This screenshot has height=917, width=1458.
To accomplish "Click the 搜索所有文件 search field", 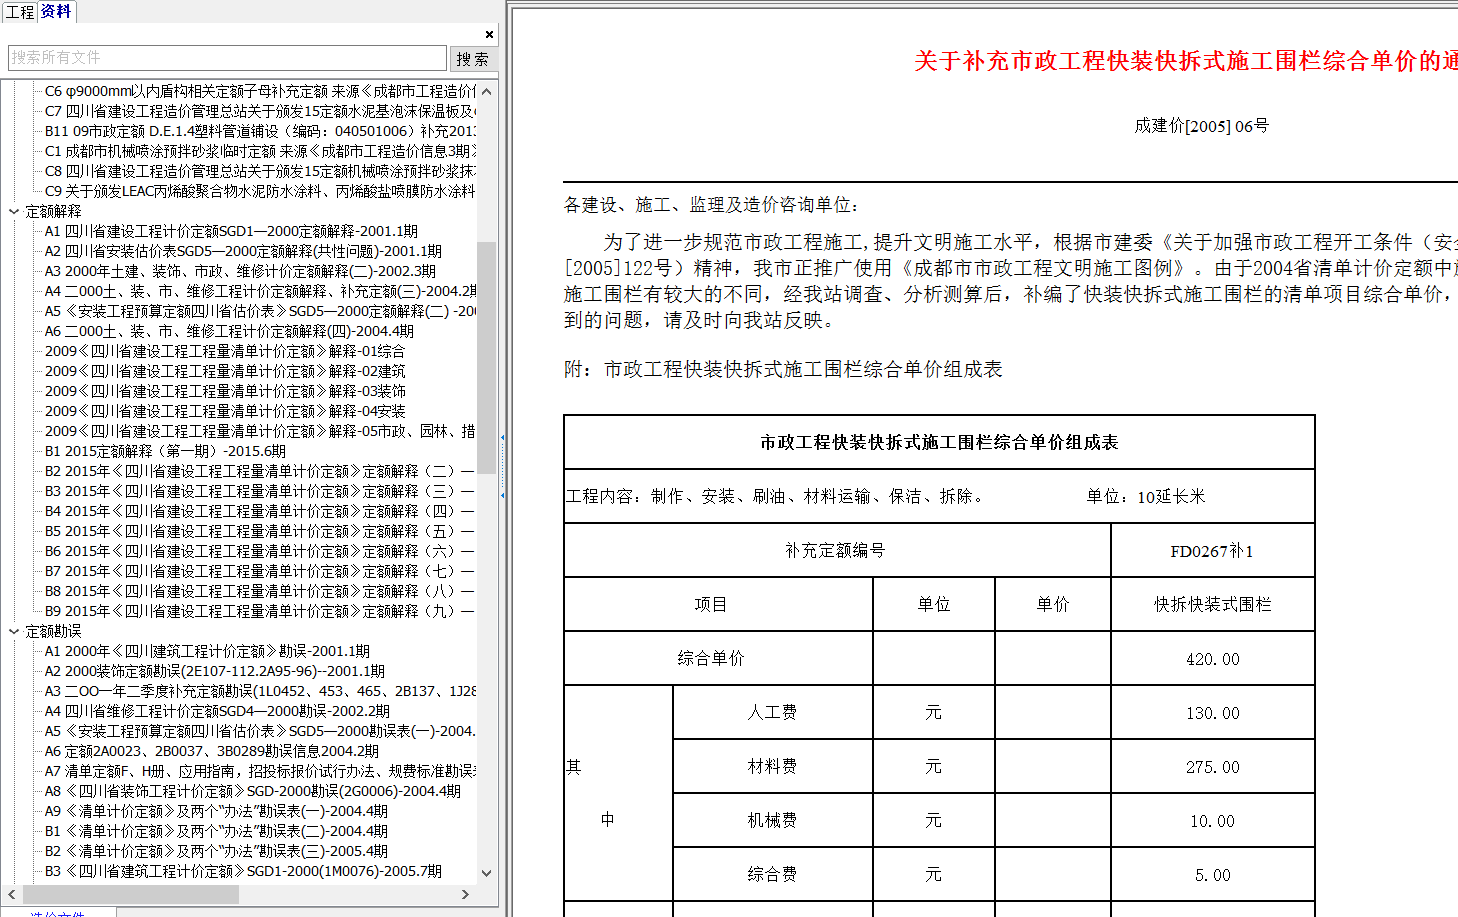I will (227, 58).
